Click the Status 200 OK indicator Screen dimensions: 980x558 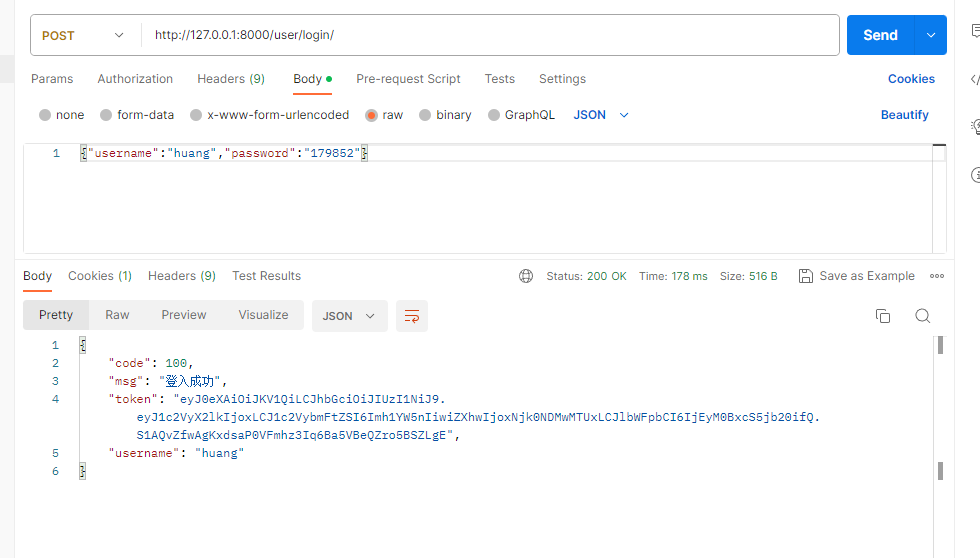(x=586, y=276)
